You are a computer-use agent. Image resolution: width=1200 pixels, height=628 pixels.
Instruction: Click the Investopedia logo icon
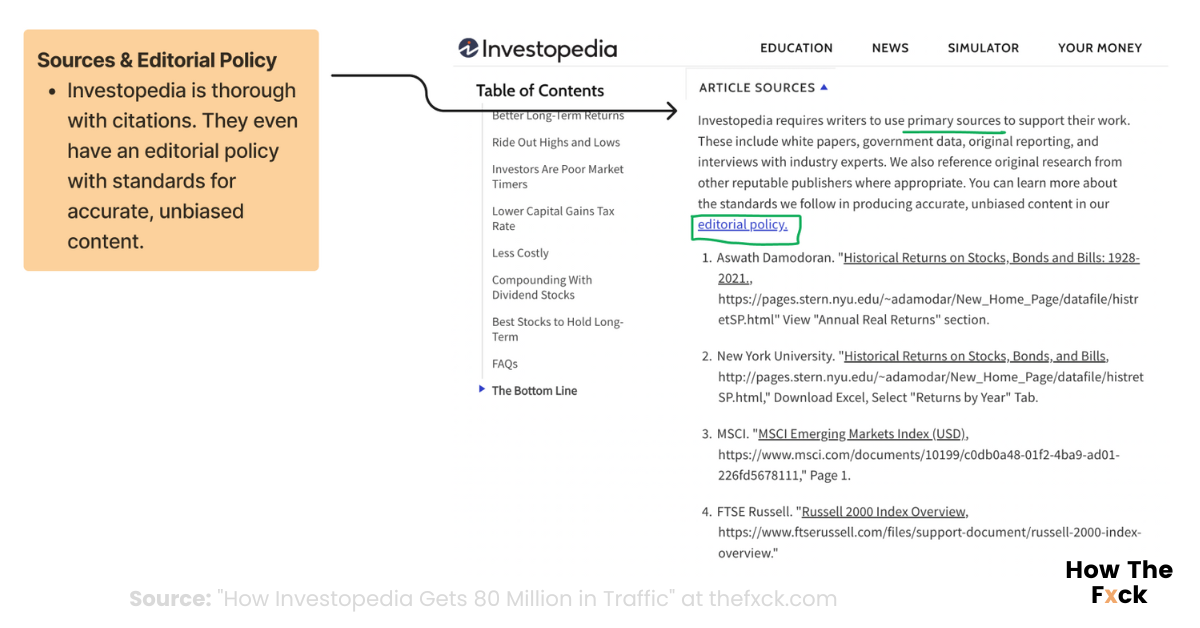pos(468,48)
